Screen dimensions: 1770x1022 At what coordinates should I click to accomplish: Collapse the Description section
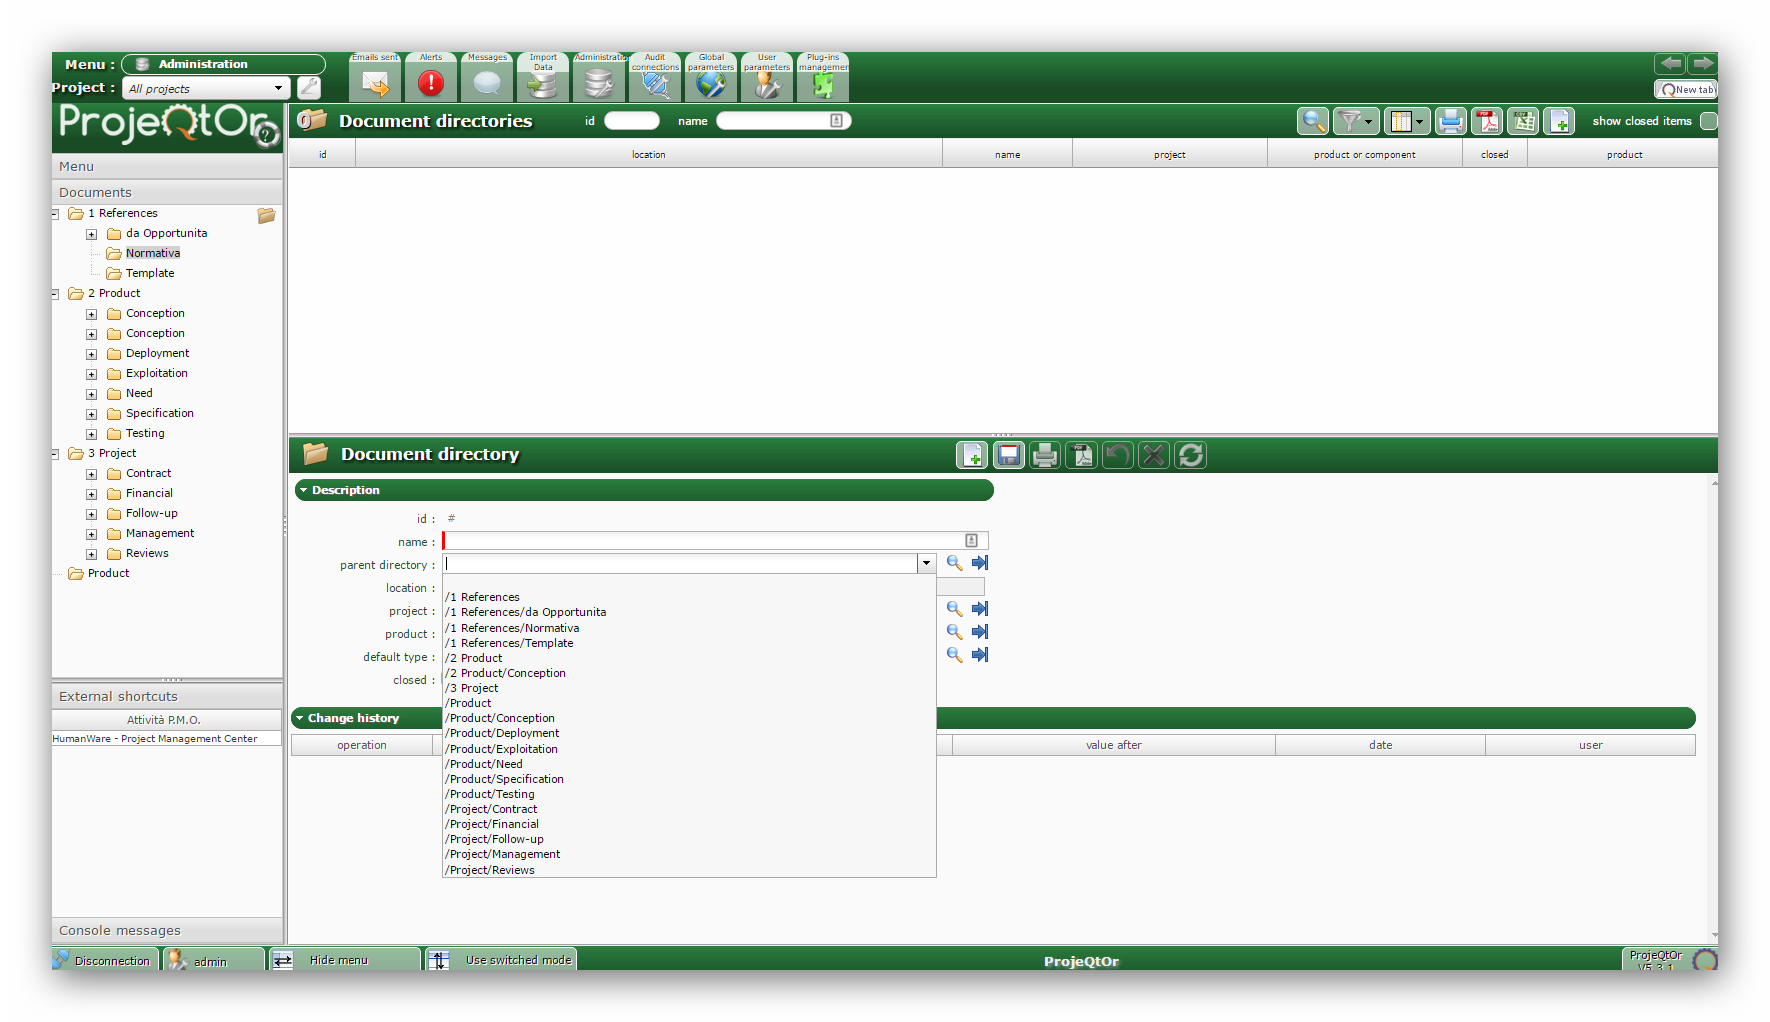pyautogui.click(x=303, y=491)
